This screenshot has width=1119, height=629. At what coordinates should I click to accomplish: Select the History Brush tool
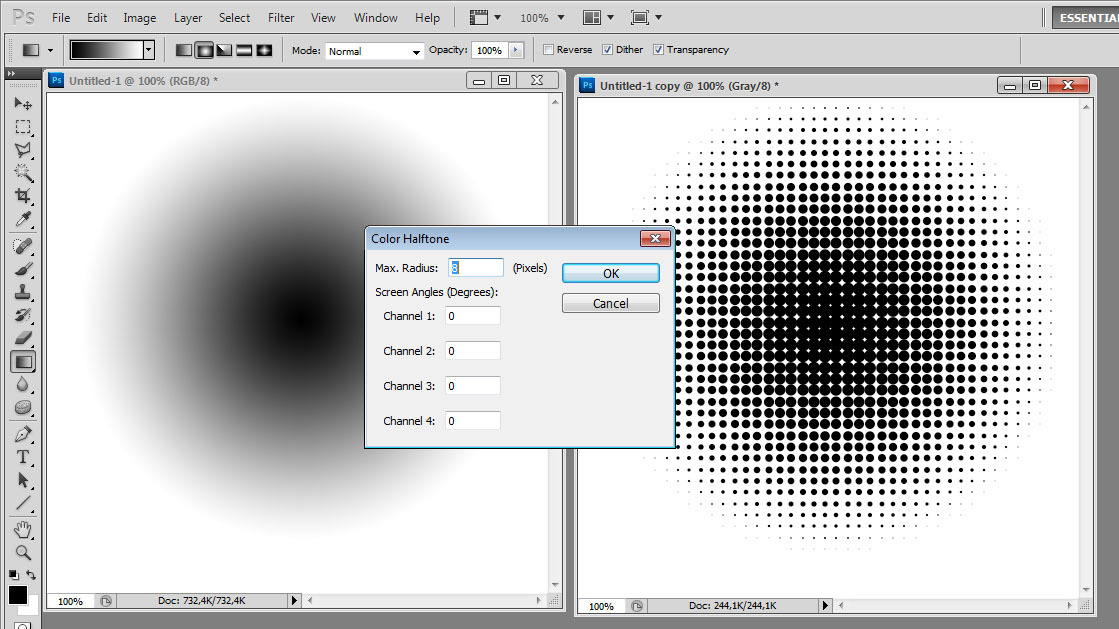coord(23,315)
